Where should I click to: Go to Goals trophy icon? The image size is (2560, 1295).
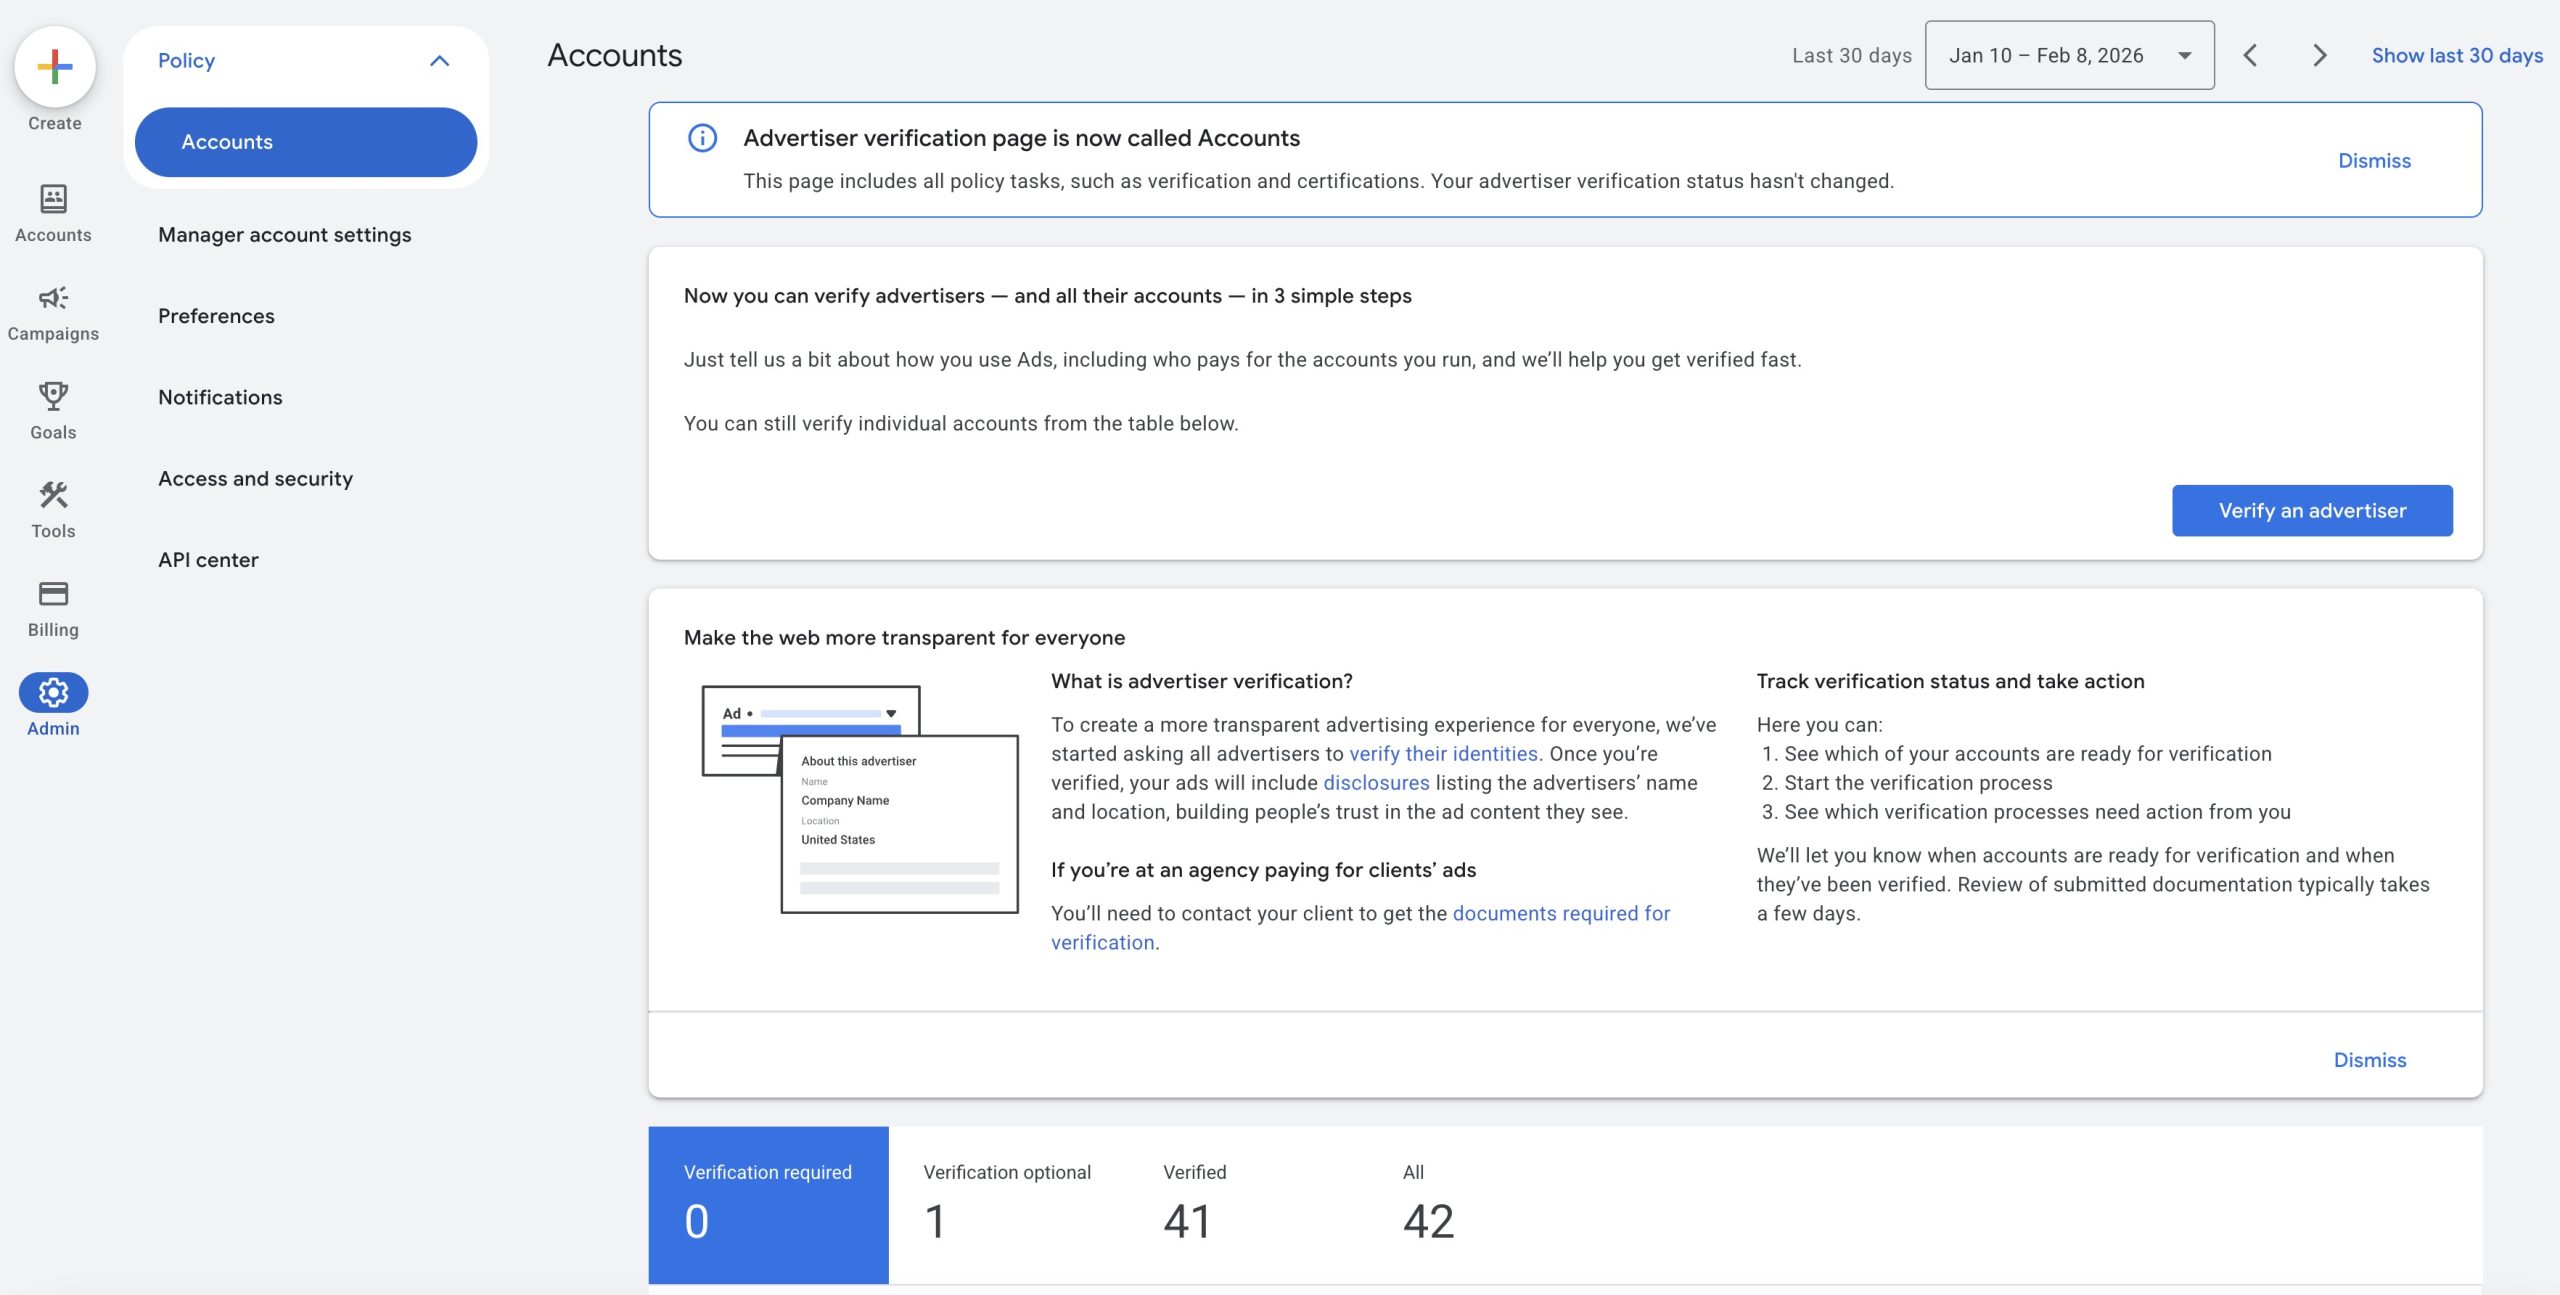pyautogui.click(x=53, y=396)
